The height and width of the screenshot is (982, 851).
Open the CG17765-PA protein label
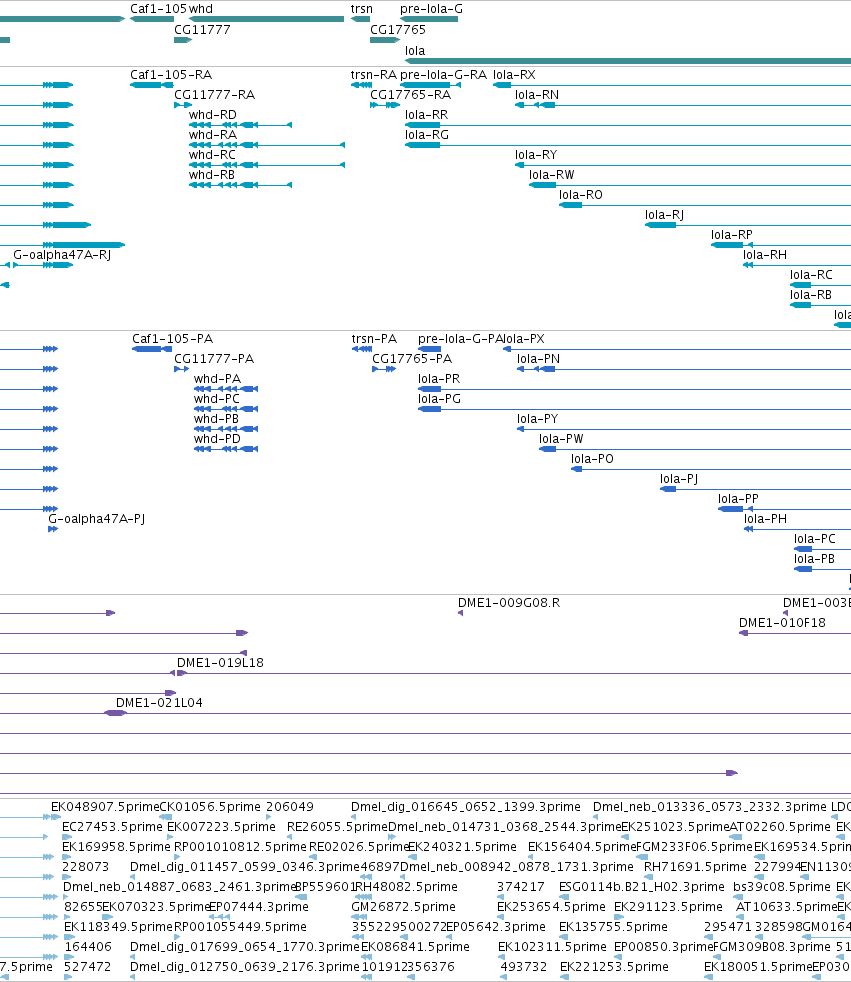(412, 359)
